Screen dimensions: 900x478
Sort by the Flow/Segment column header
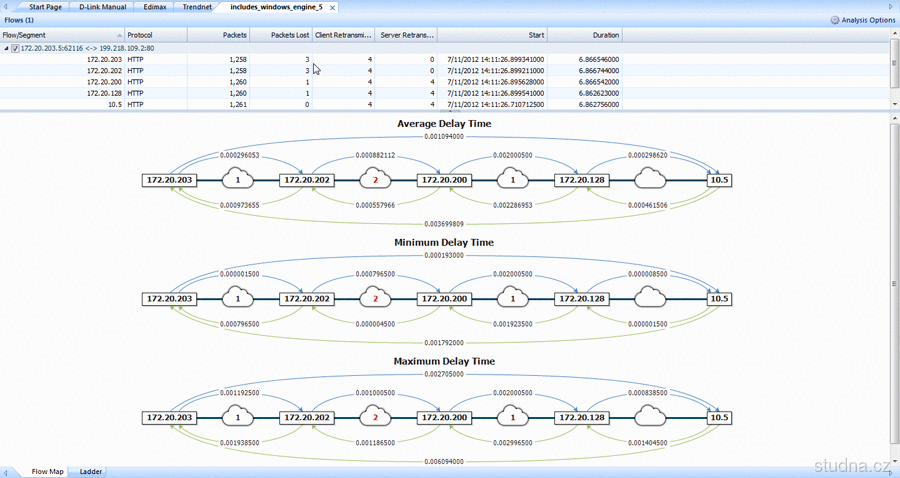pos(60,35)
